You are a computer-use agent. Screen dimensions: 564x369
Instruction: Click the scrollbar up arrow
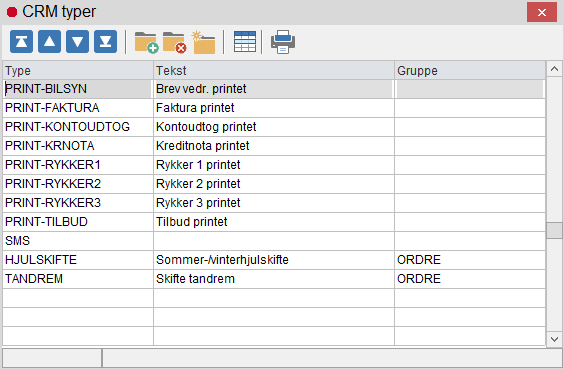click(554, 69)
